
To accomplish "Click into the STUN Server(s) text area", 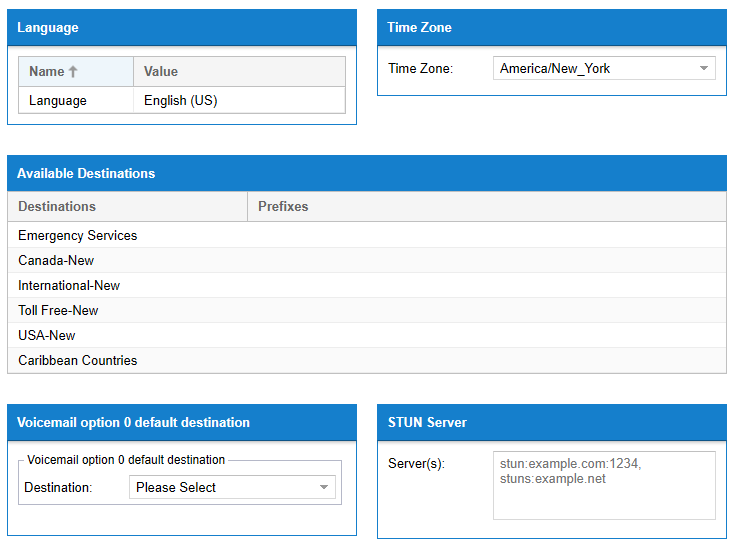I will (604, 485).
